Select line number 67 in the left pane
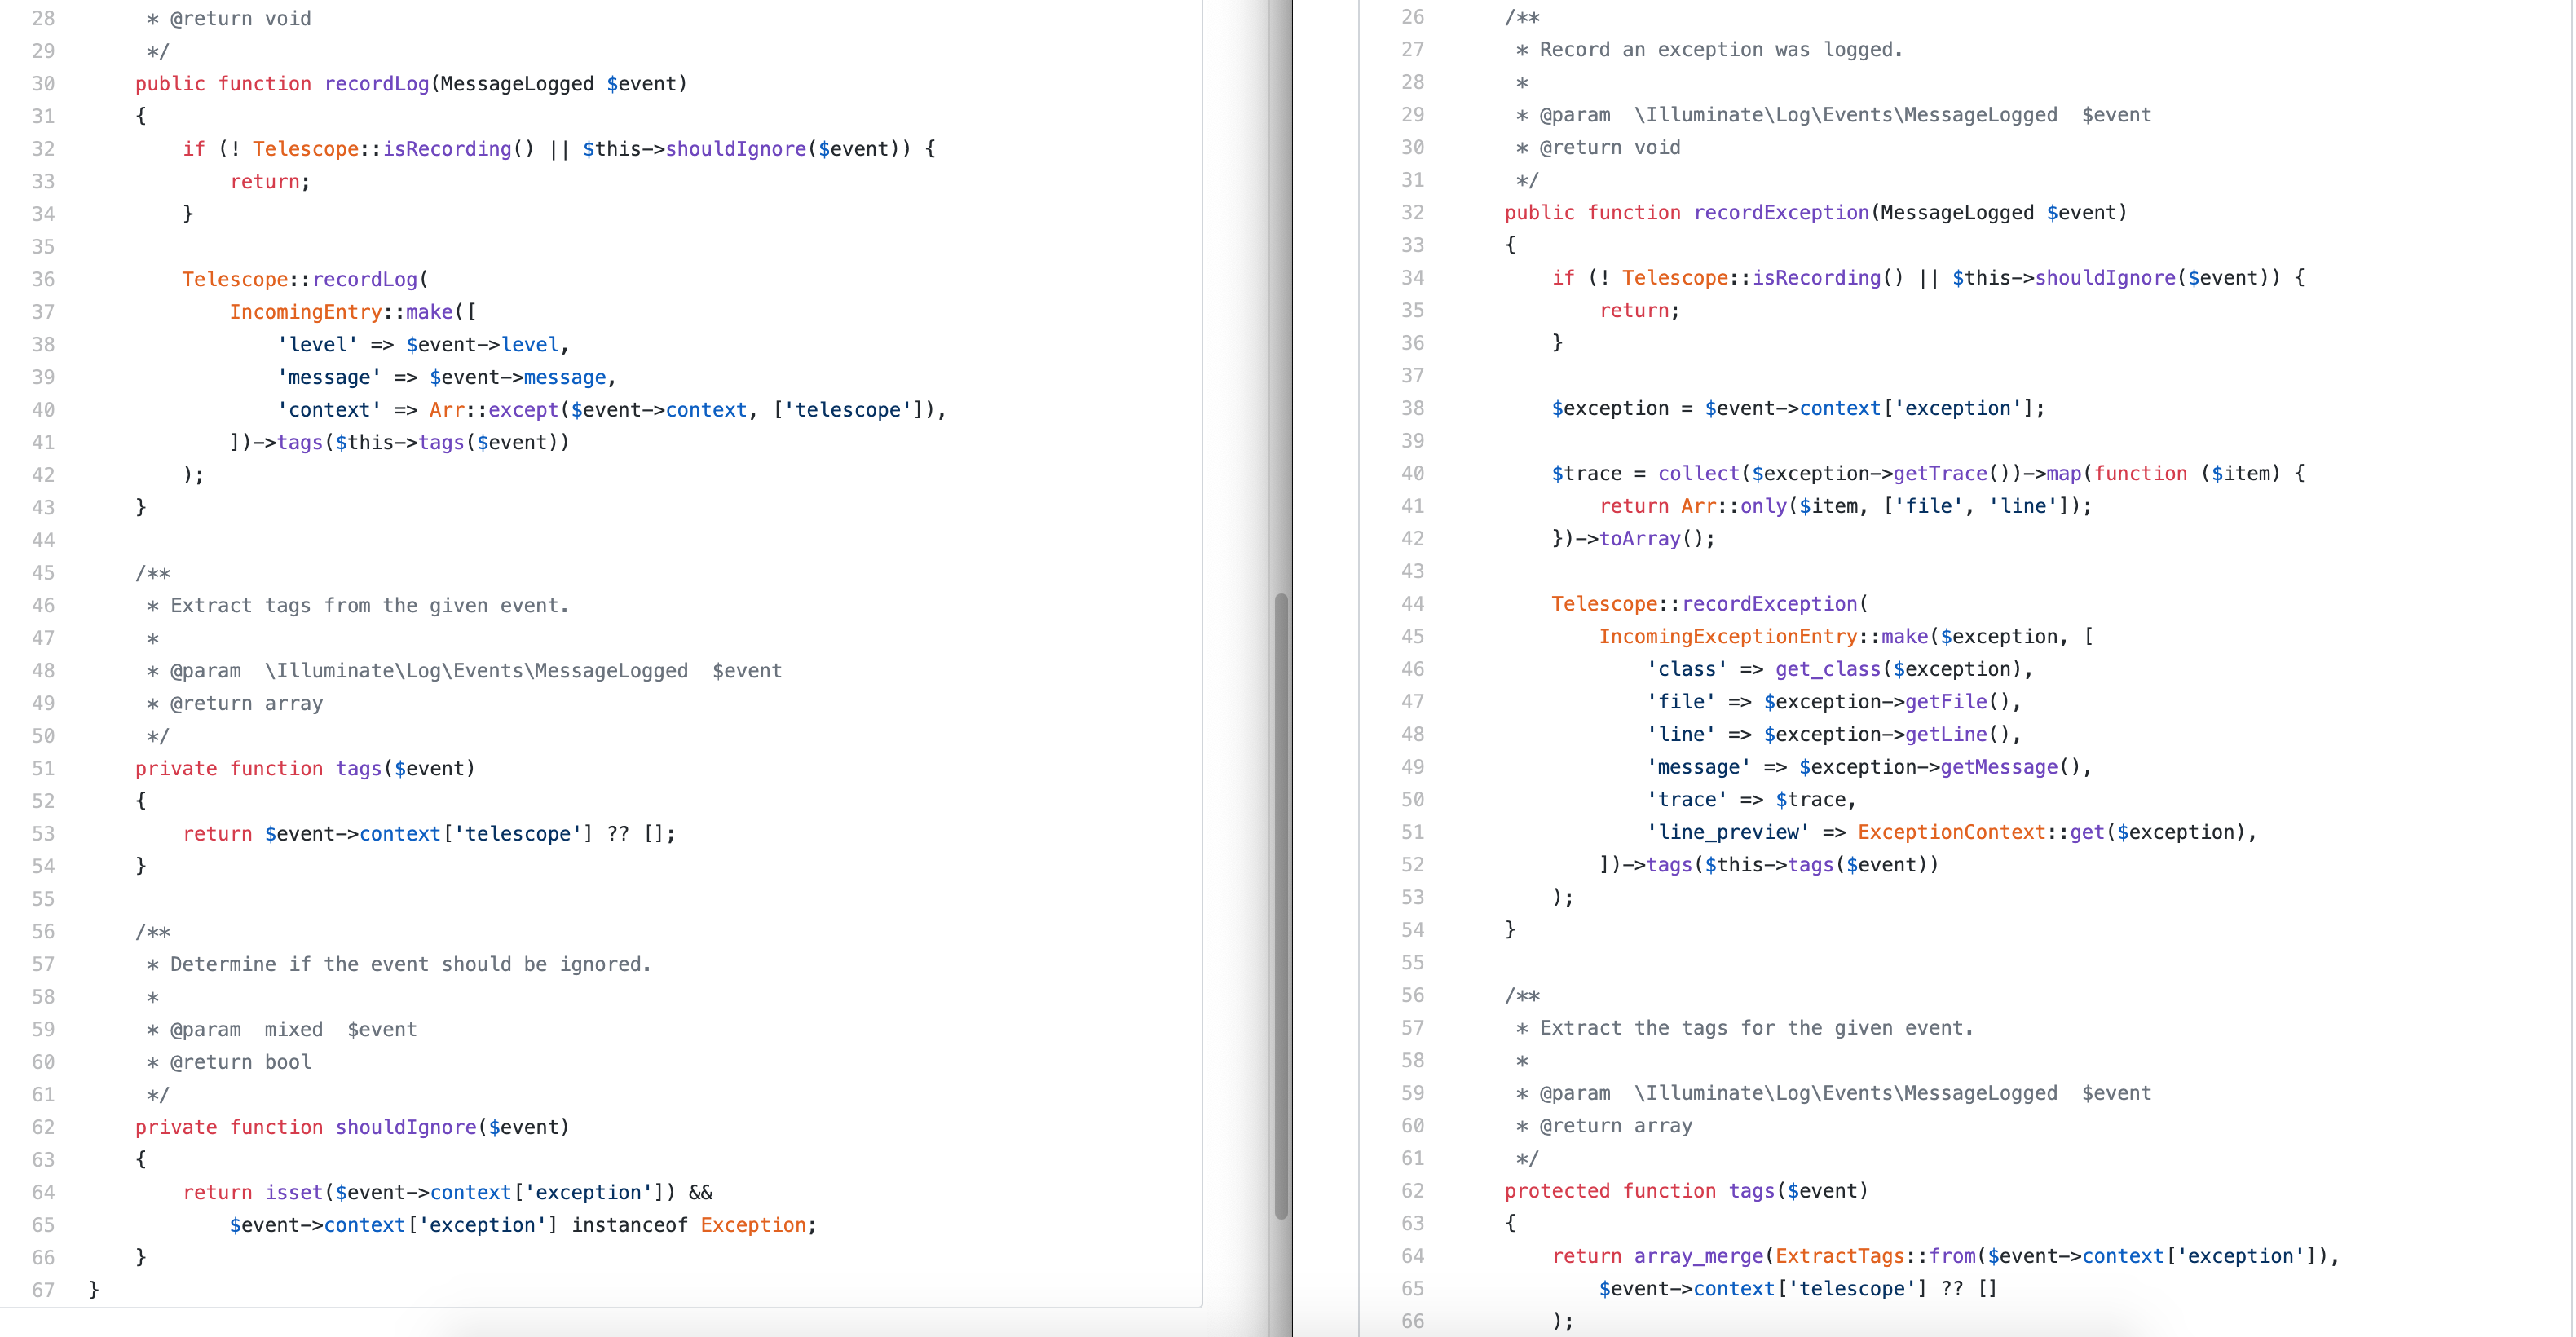The width and height of the screenshot is (2576, 1337). click(x=44, y=1289)
